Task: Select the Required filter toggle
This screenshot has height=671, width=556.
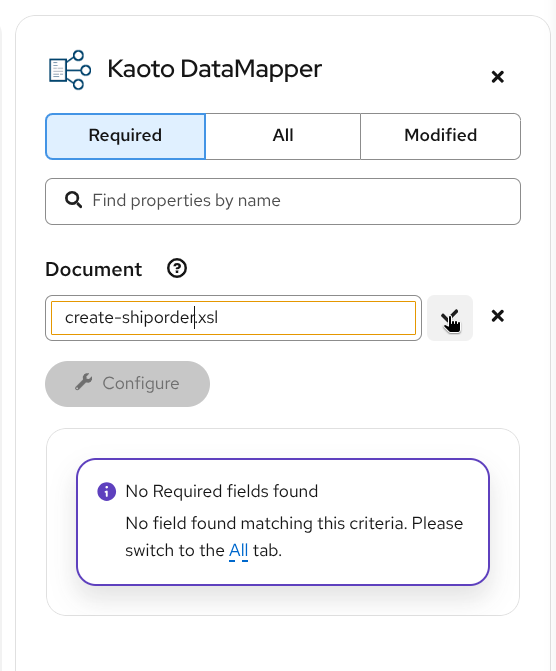Action: pyautogui.click(x=125, y=136)
